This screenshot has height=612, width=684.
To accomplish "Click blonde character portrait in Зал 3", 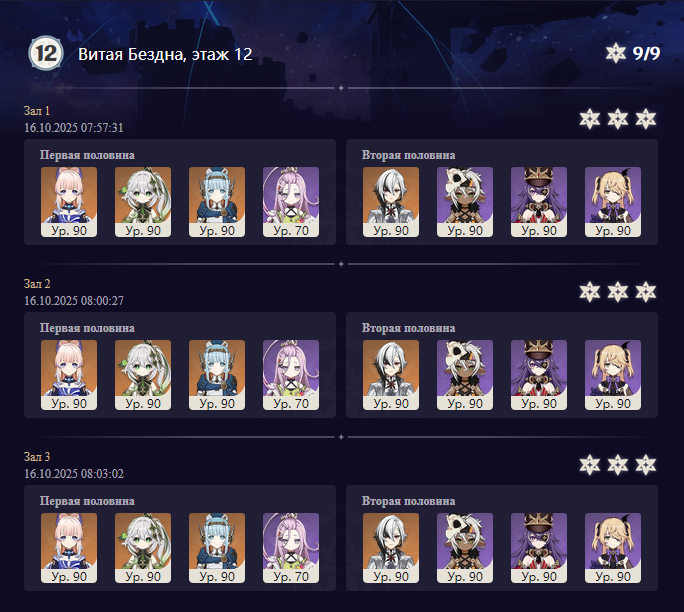I will [x=613, y=548].
